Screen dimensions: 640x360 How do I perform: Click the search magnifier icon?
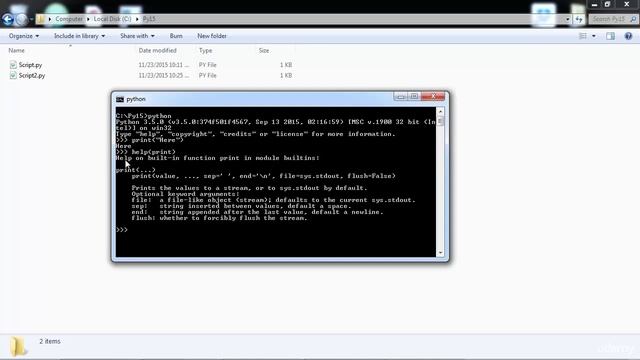633,19
